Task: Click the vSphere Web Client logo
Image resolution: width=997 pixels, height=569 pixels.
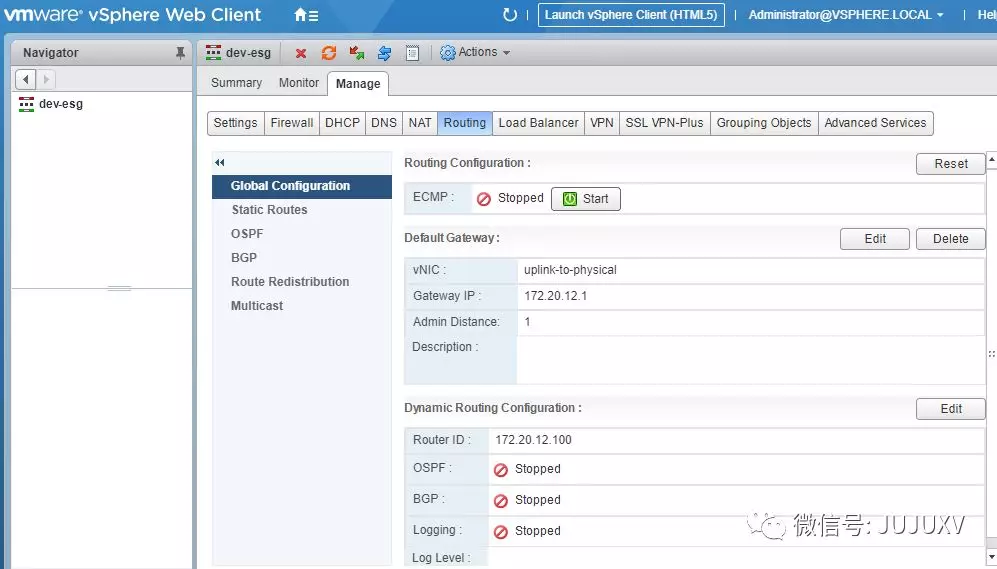Action: coord(132,15)
